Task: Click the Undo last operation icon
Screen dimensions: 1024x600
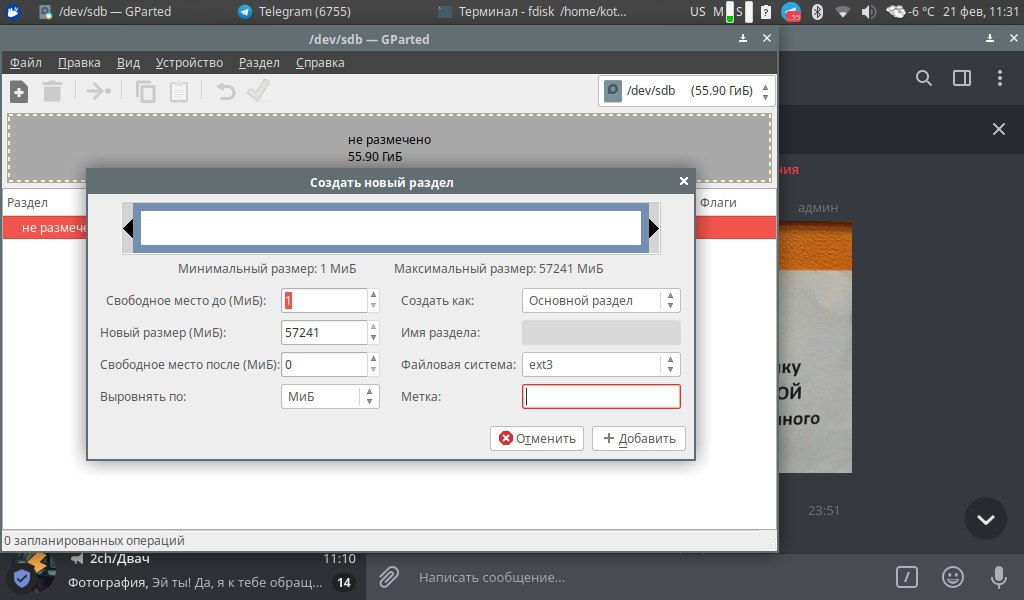Action: click(225, 91)
